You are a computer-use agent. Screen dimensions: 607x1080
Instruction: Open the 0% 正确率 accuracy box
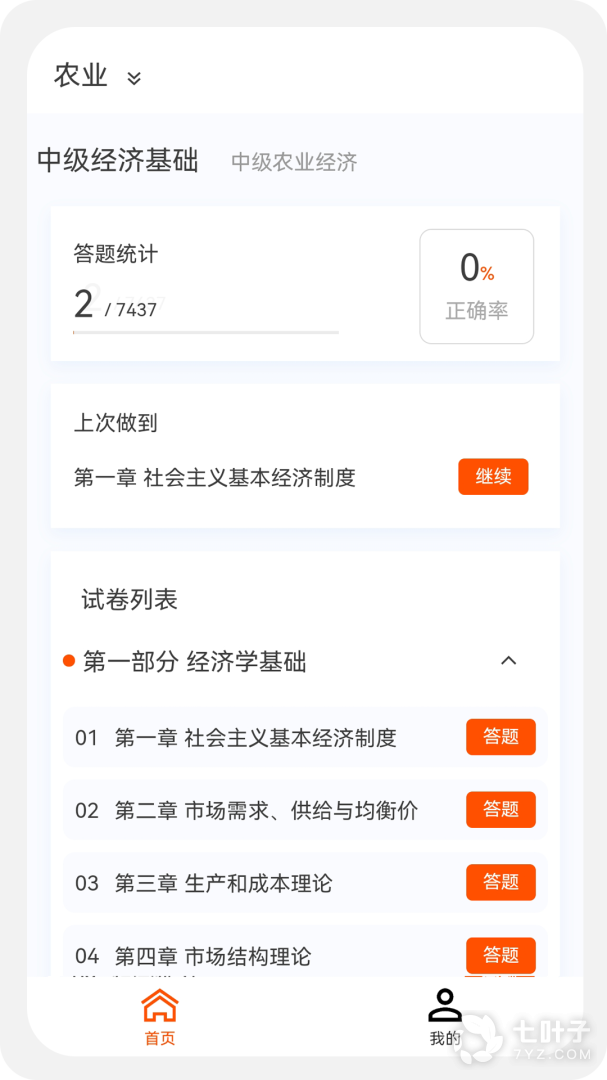pyautogui.click(x=477, y=287)
